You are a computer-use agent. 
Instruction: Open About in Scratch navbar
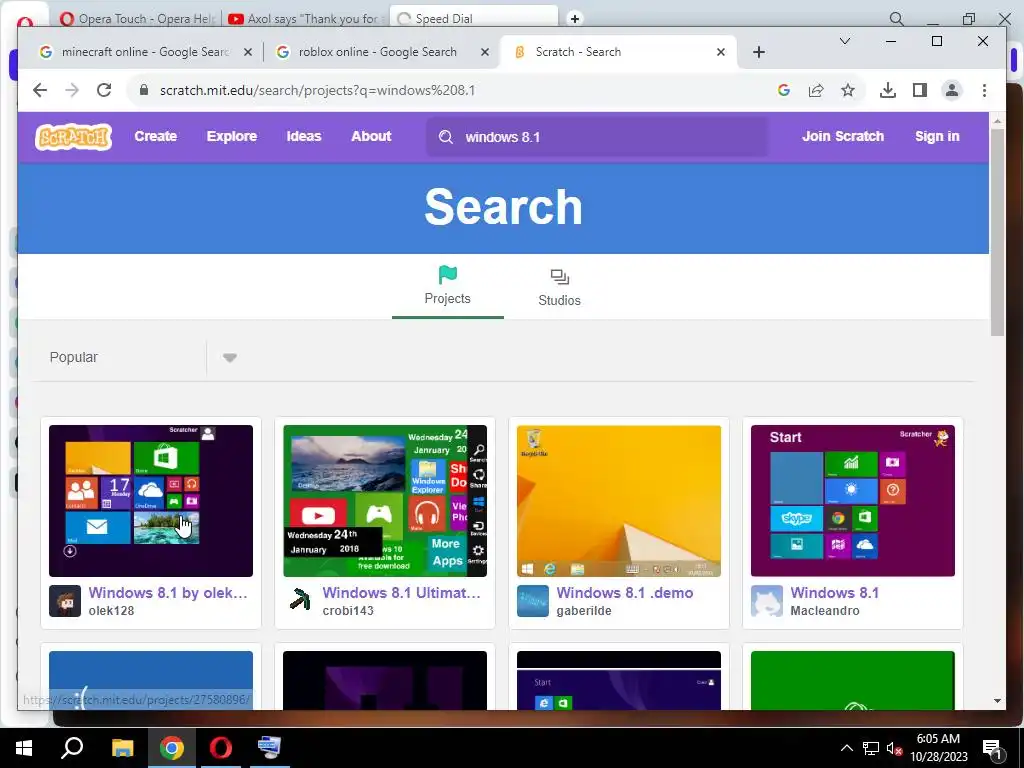371,136
